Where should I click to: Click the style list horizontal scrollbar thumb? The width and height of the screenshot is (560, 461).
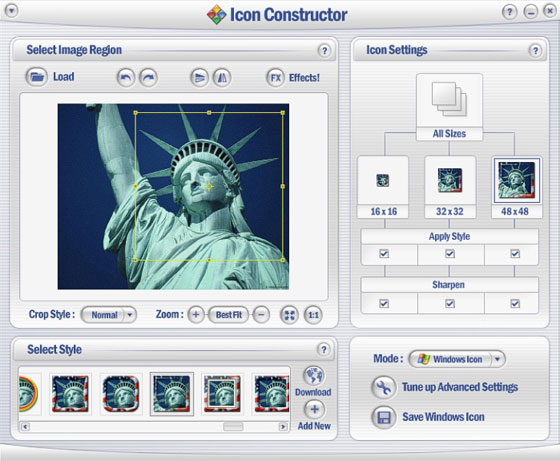tap(233, 427)
